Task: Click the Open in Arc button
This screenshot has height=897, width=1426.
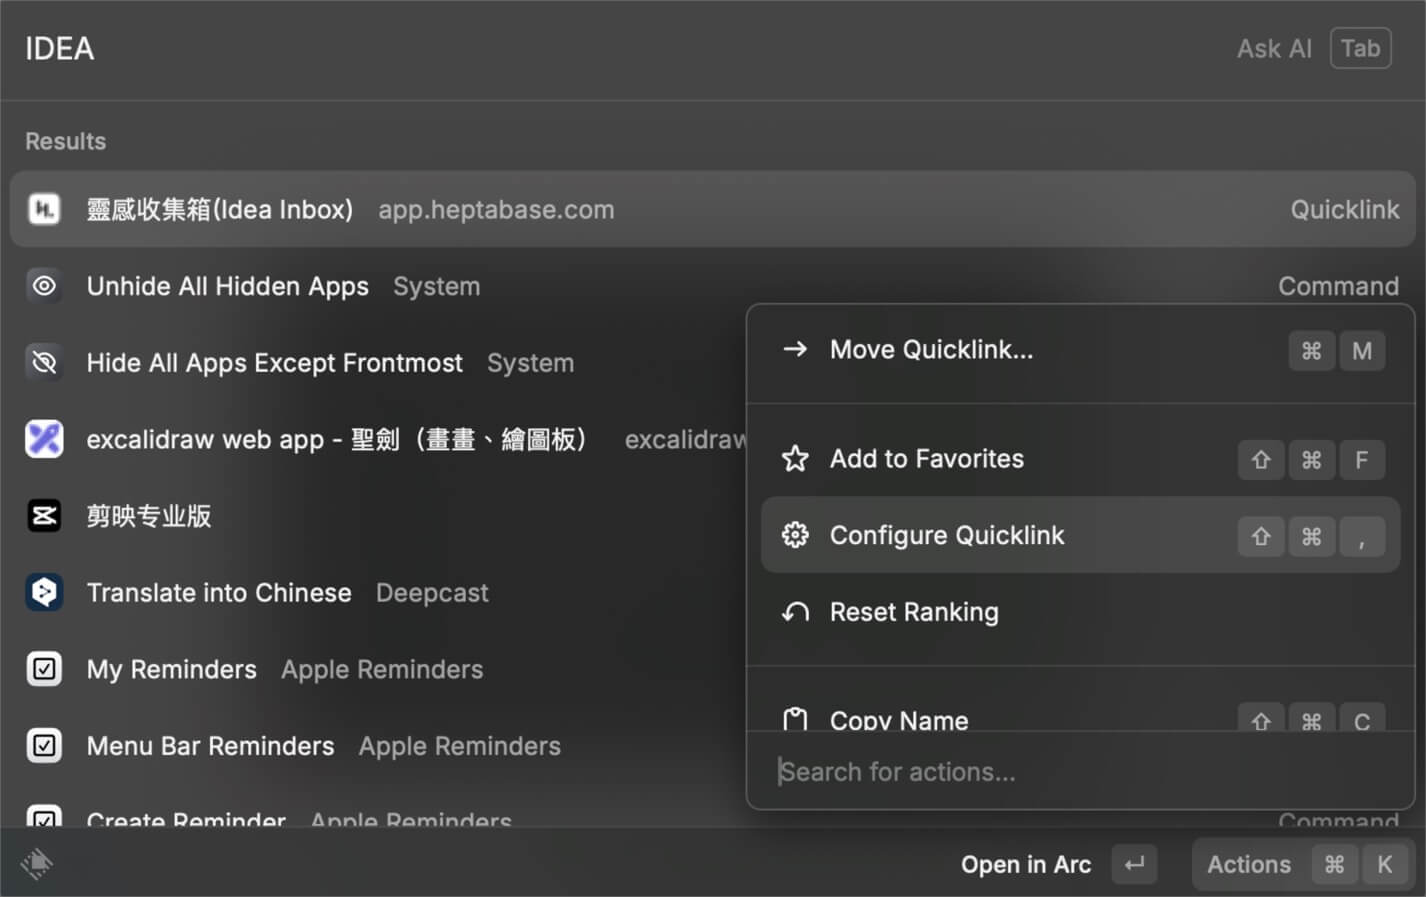Action: coord(1026,864)
